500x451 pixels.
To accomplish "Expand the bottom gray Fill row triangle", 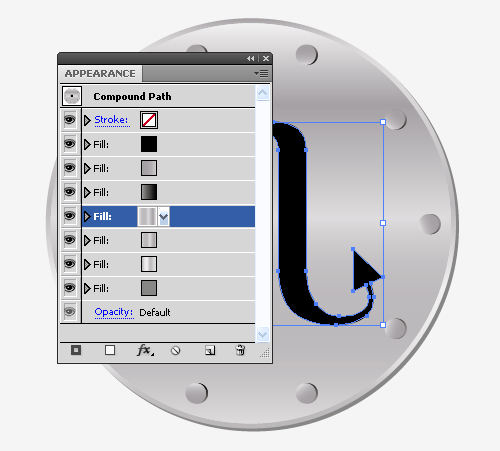I will pos(87,288).
